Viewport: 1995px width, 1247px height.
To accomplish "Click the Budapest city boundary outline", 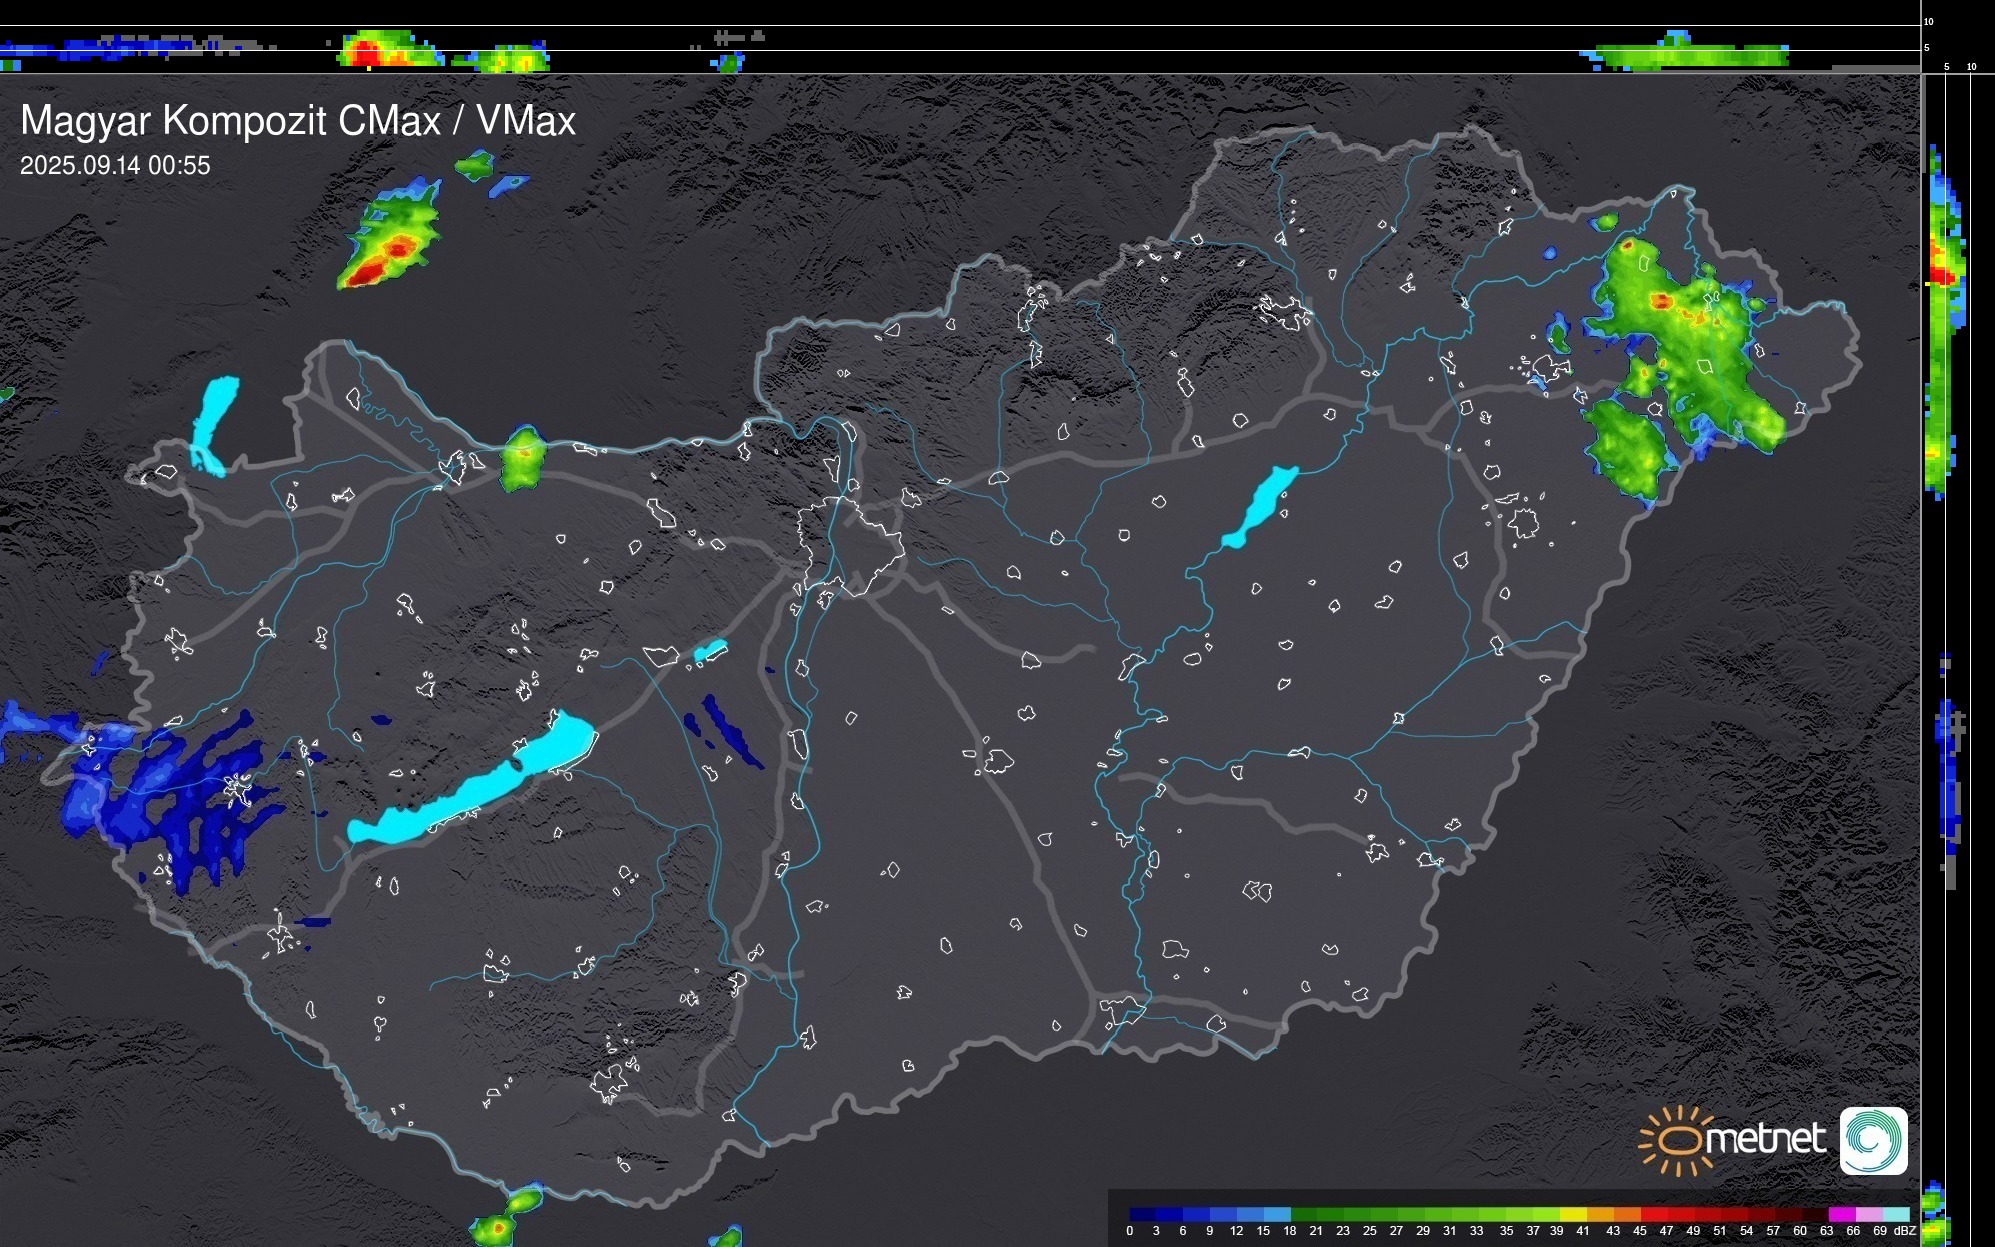I will (x=852, y=545).
